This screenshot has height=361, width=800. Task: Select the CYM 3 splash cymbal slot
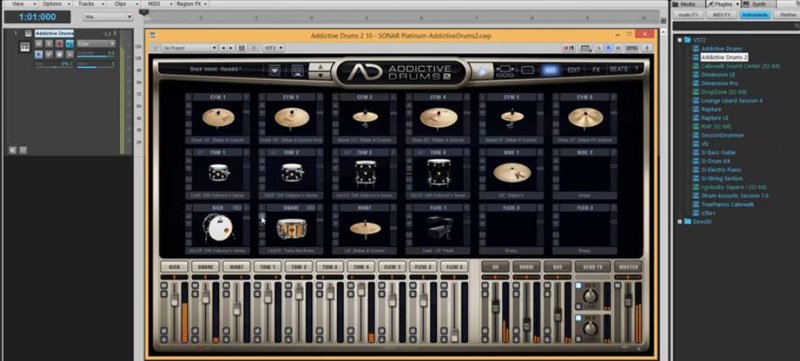(x=365, y=118)
